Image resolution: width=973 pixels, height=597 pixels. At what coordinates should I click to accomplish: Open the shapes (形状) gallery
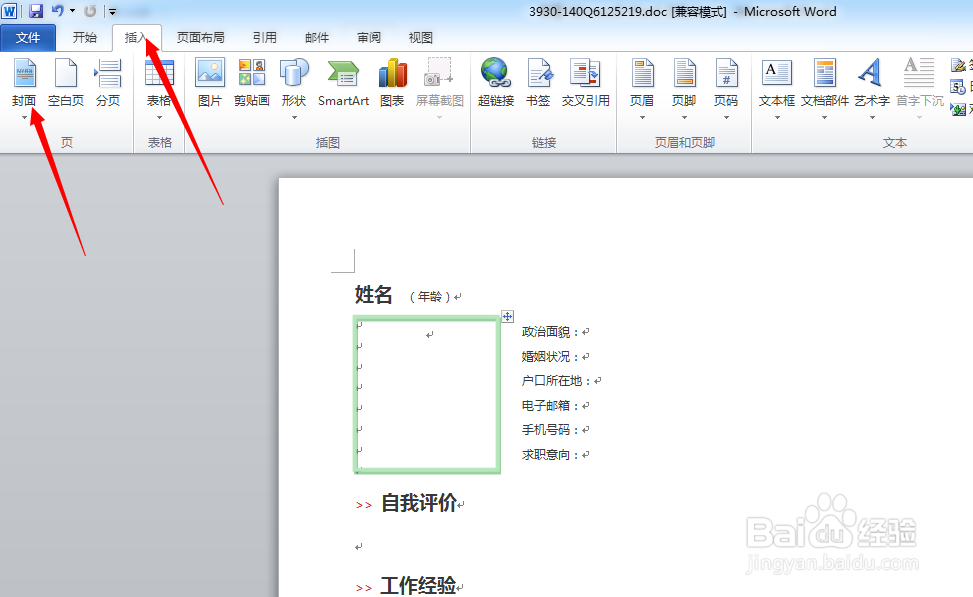click(x=294, y=83)
